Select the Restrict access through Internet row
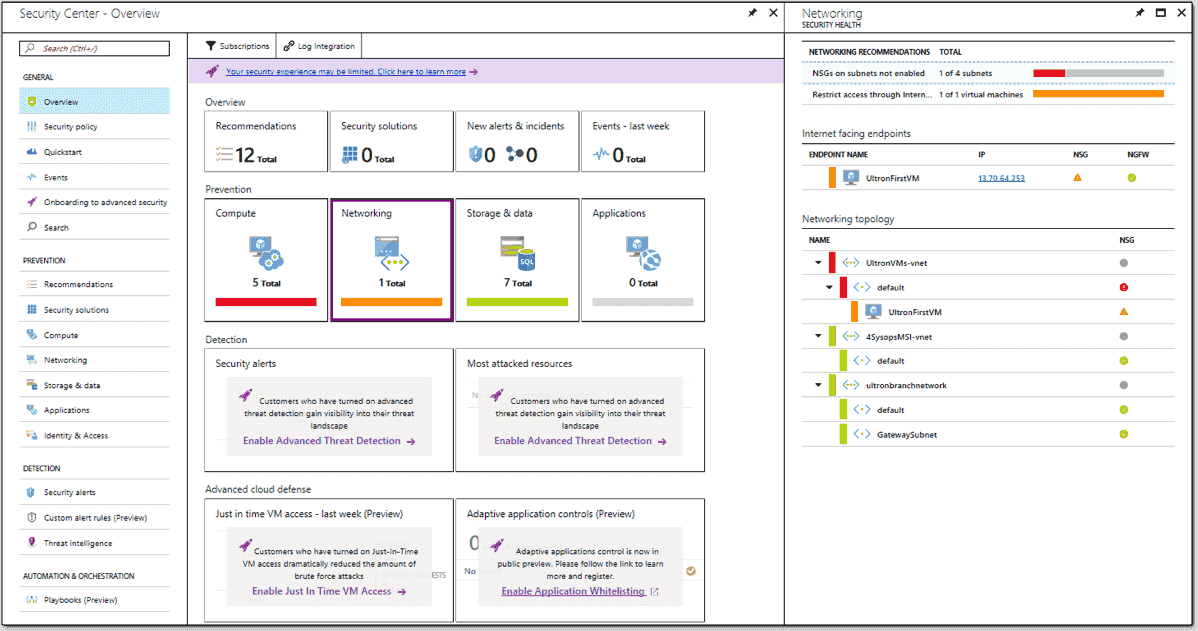Image resolution: width=1198 pixels, height=631 pixels. point(988,95)
